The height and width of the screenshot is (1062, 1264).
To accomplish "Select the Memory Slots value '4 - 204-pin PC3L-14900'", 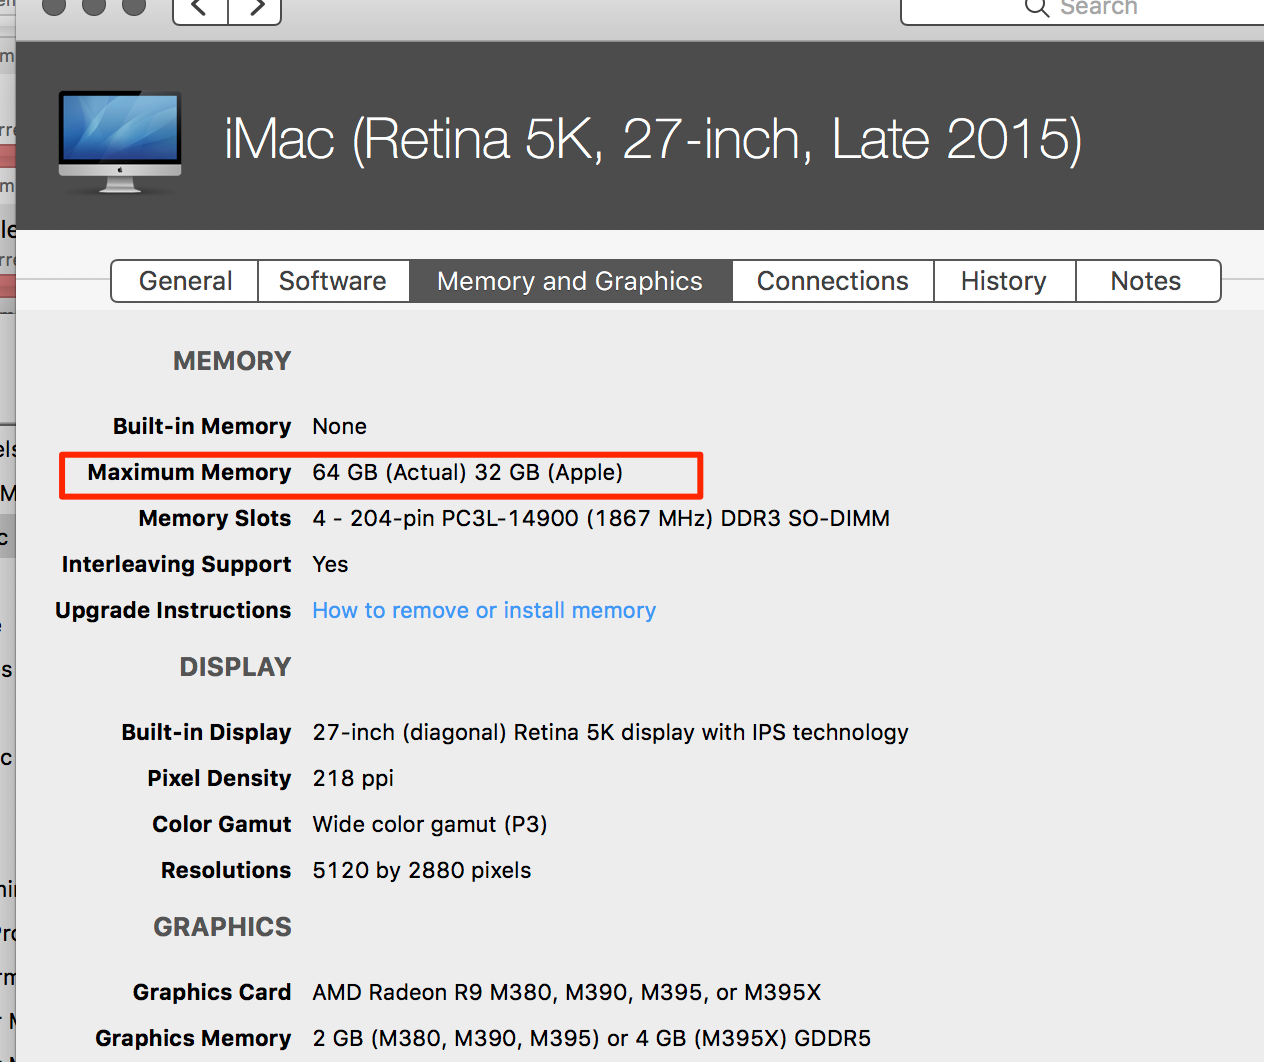I will click(x=445, y=518).
